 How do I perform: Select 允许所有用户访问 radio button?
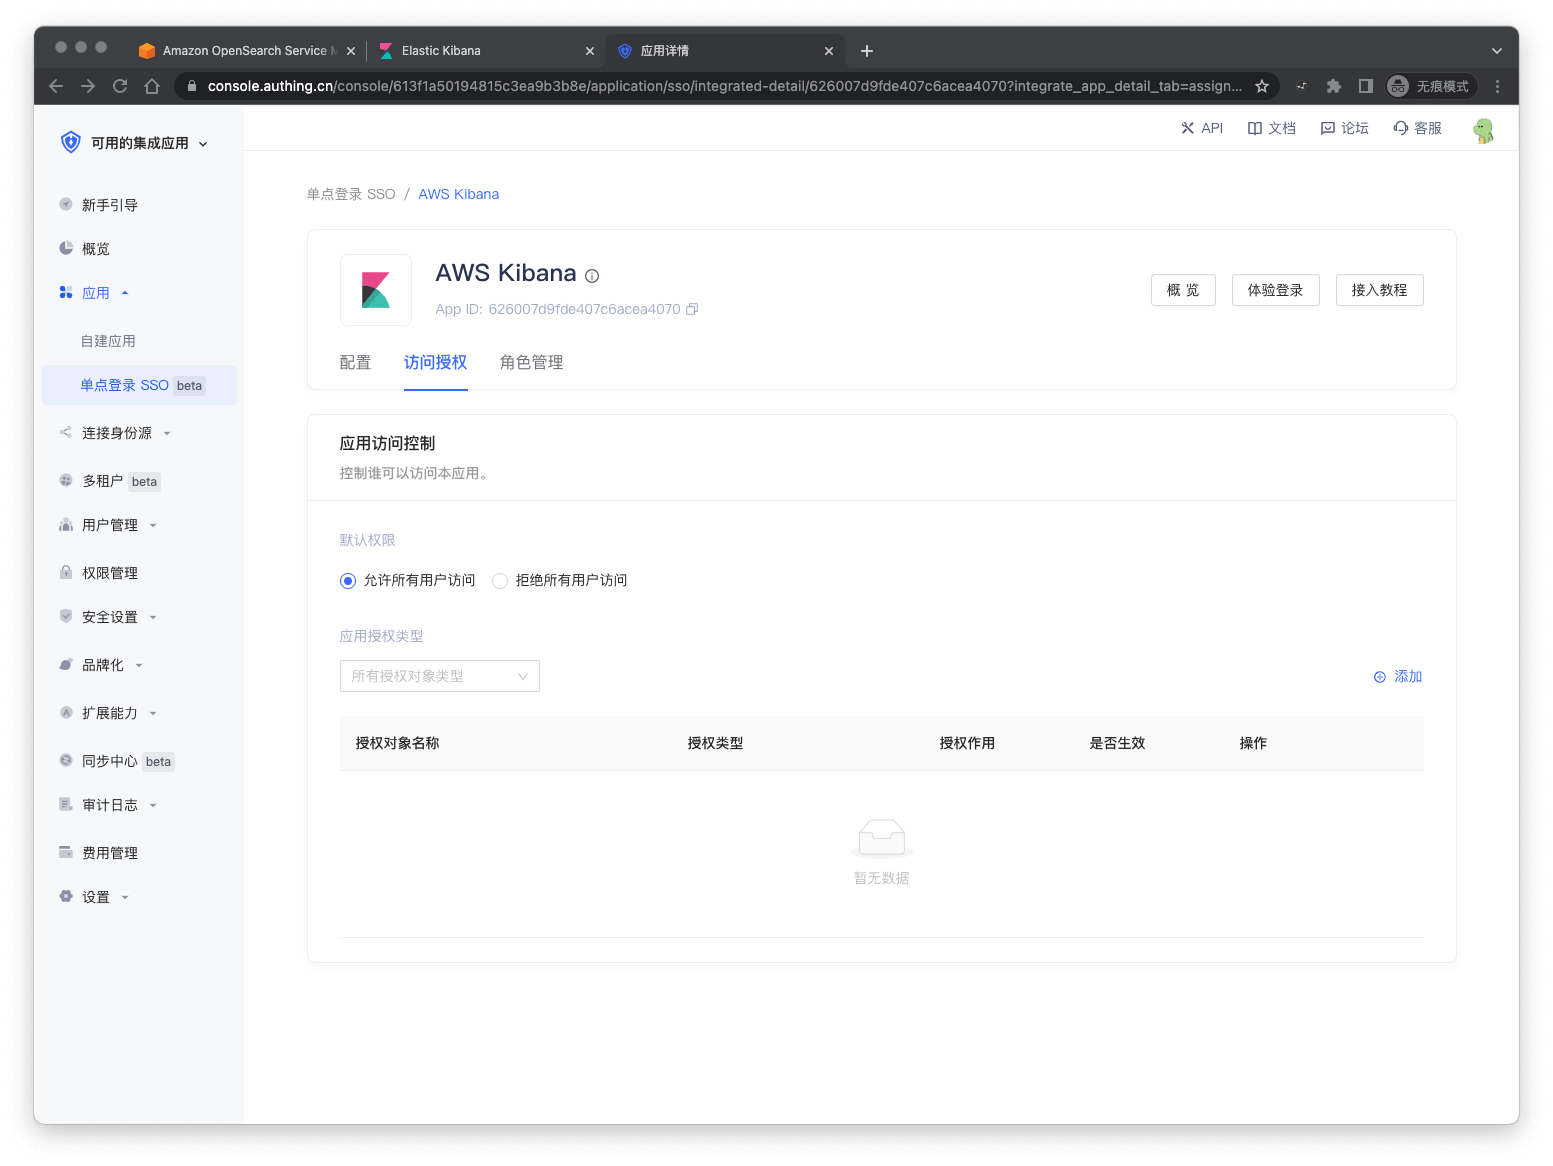347,580
